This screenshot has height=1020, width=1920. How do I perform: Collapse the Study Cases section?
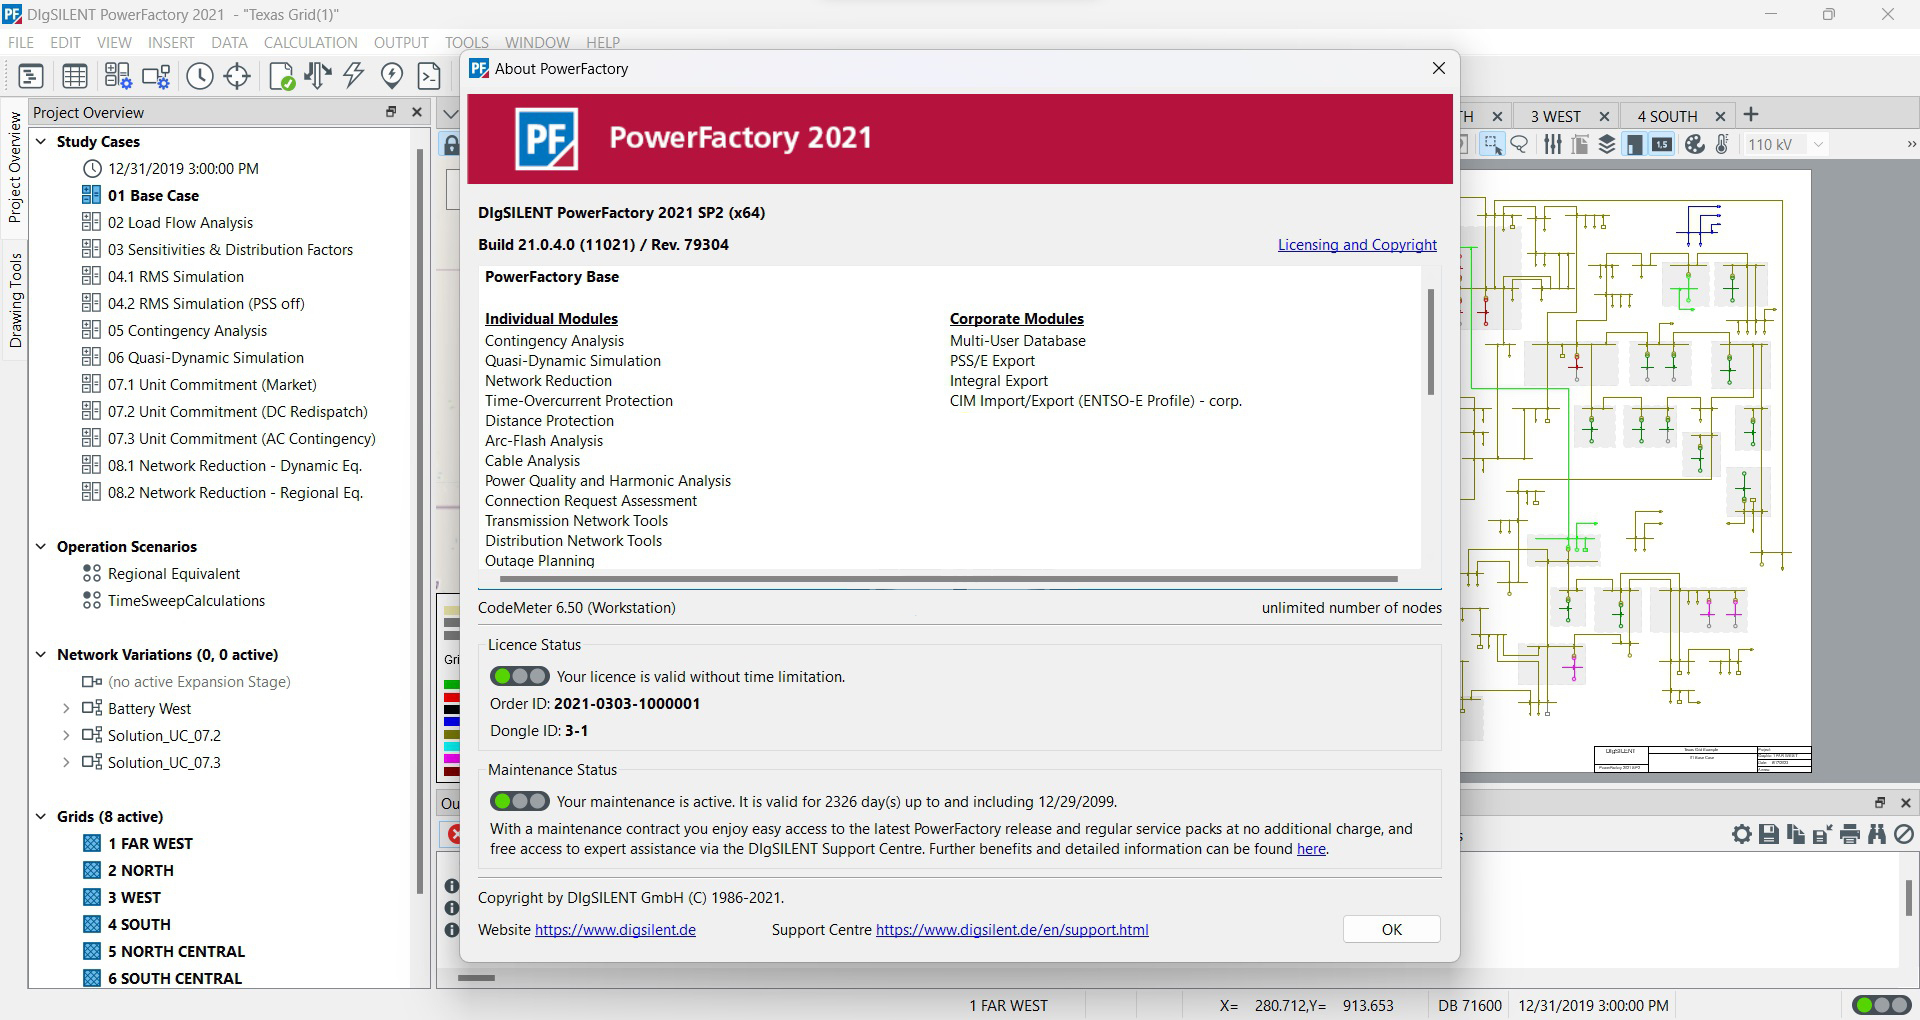pos(41,142)
